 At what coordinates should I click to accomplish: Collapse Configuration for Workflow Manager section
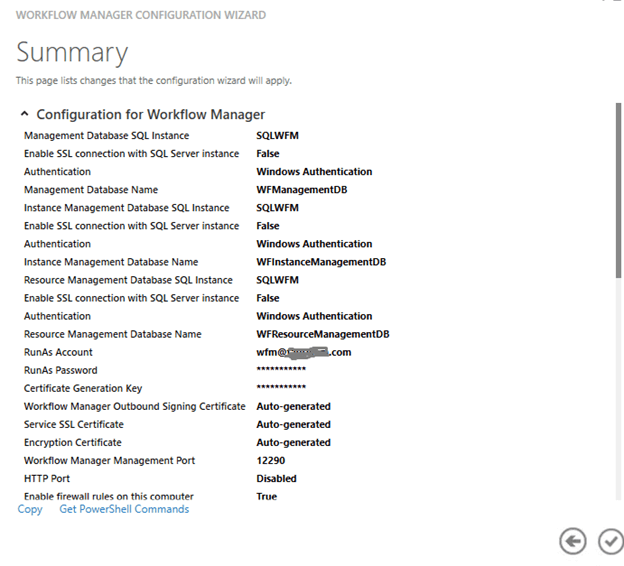pyautogui.click(x=24, y=114)
